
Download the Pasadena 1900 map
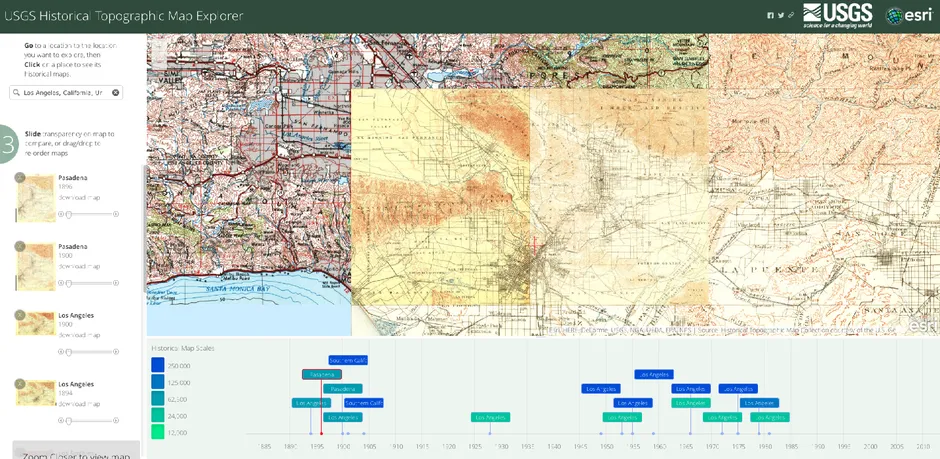click(79, 266)
